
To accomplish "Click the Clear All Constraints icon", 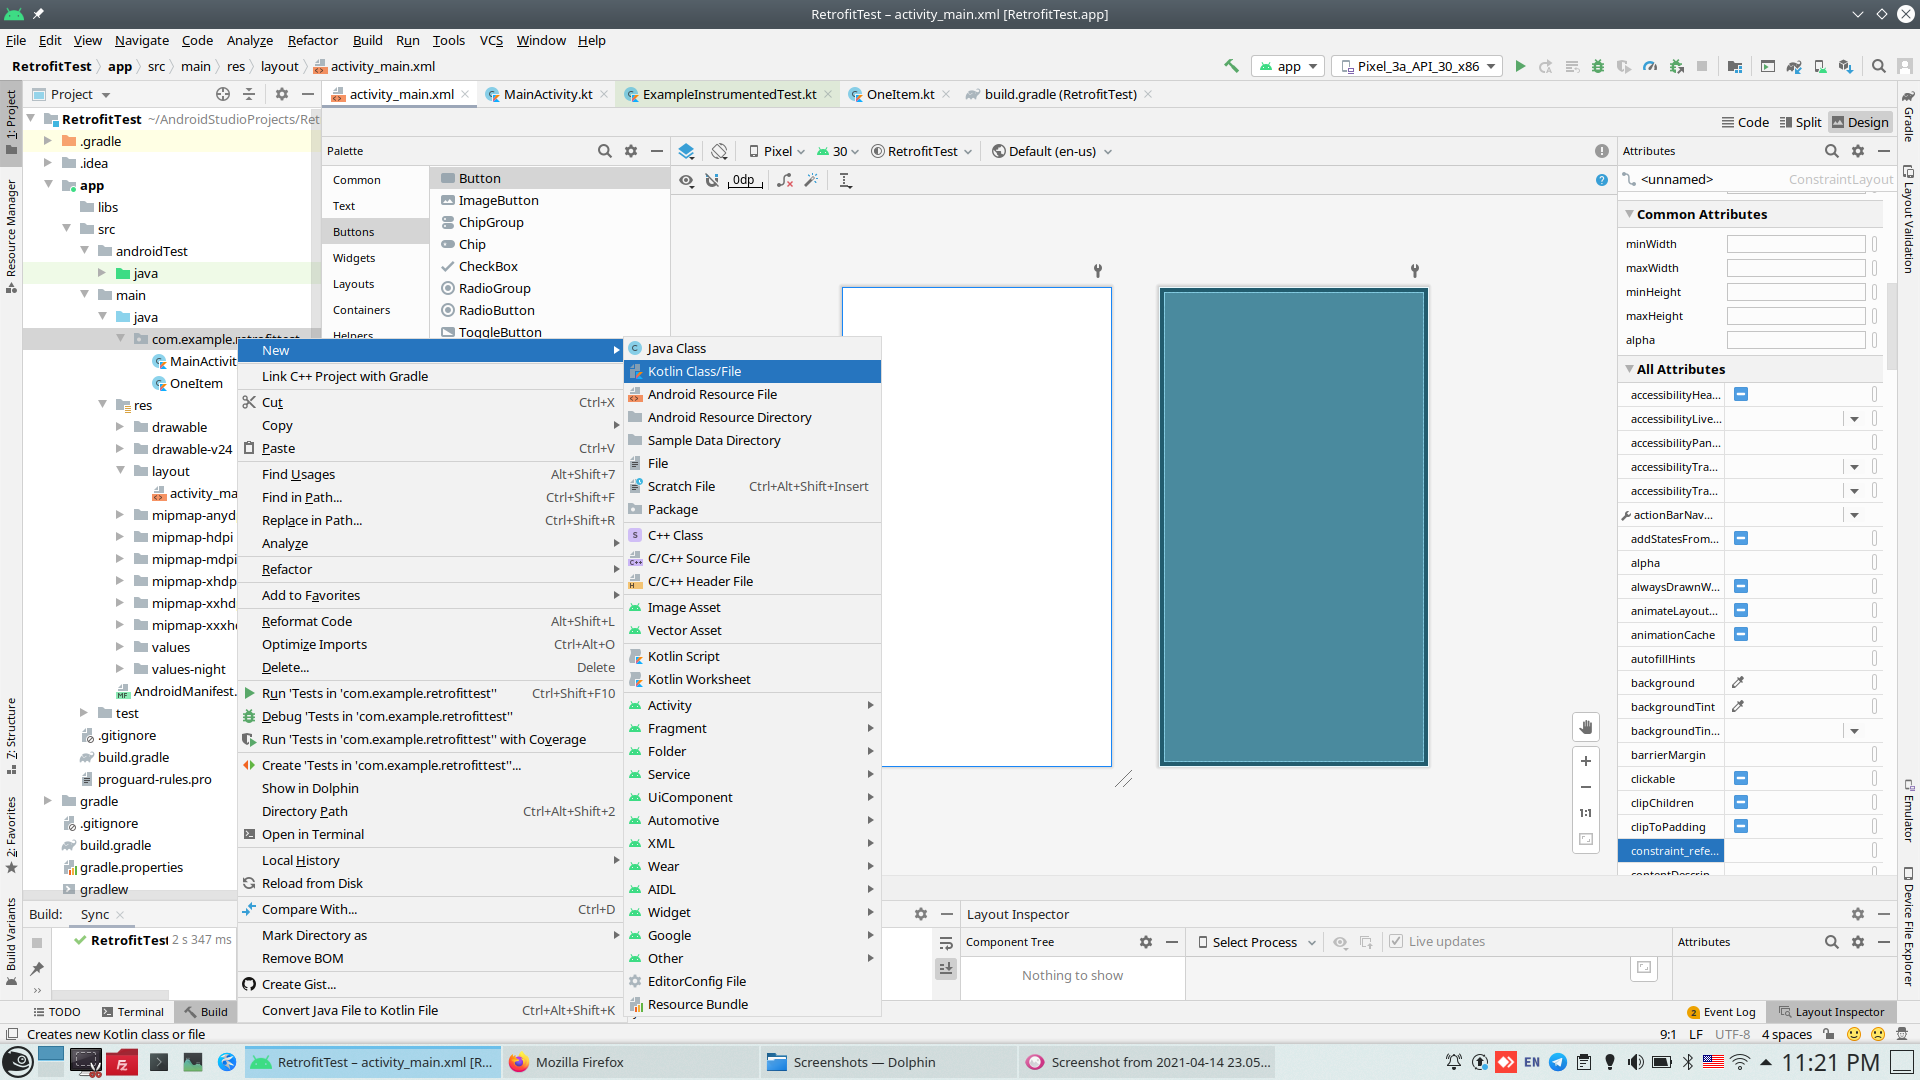I will tap(785, 180).
